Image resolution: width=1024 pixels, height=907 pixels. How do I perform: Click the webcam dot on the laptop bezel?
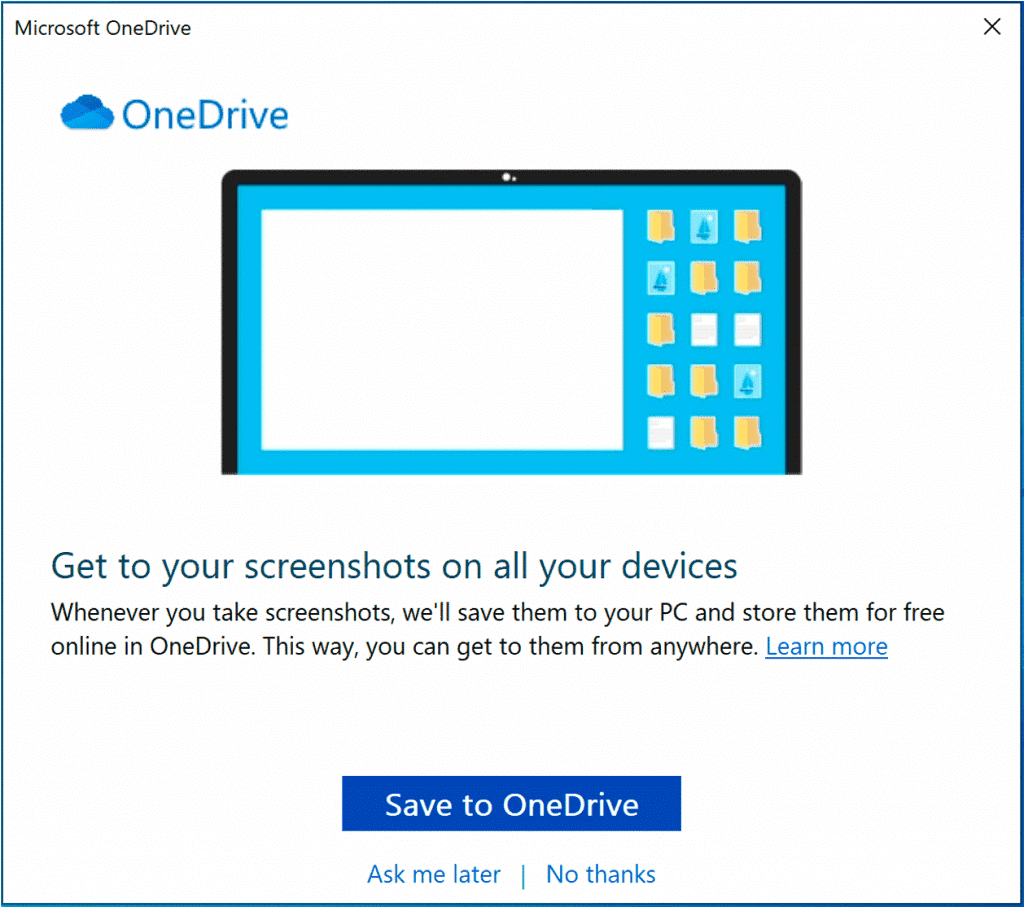point(507,177)
